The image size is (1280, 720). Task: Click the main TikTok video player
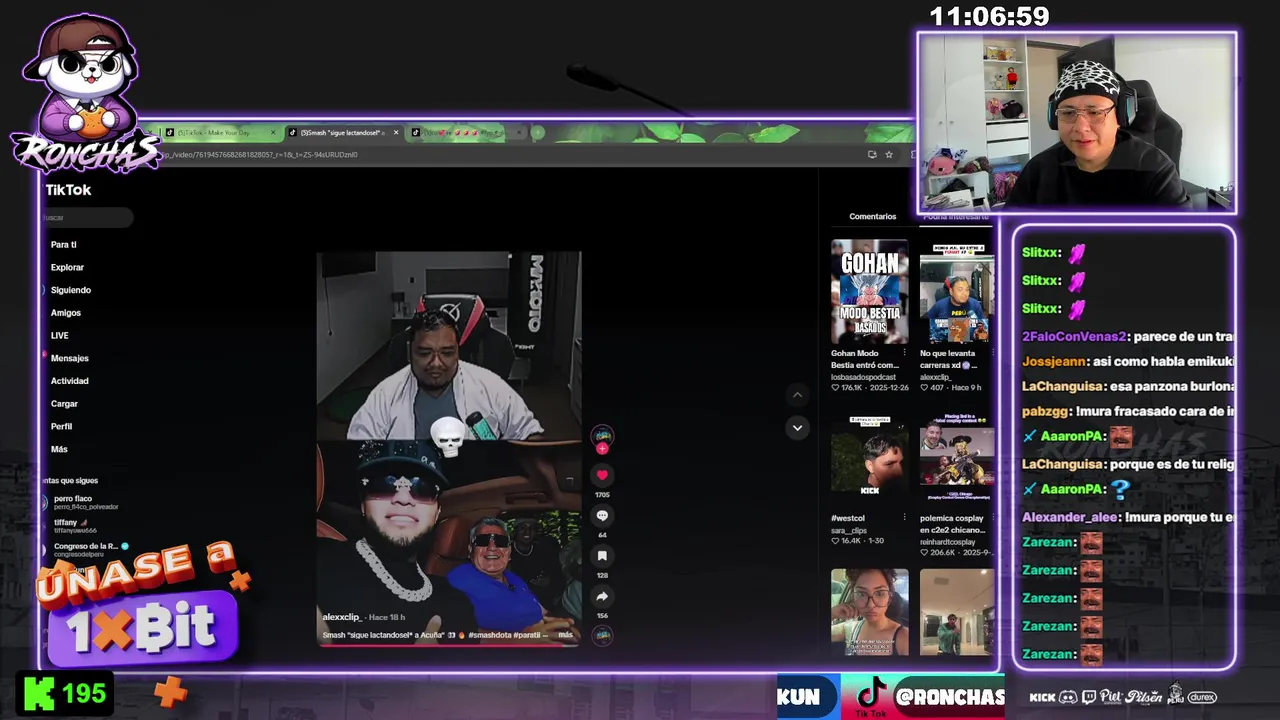pyautogui.click(x=449, y=448)
